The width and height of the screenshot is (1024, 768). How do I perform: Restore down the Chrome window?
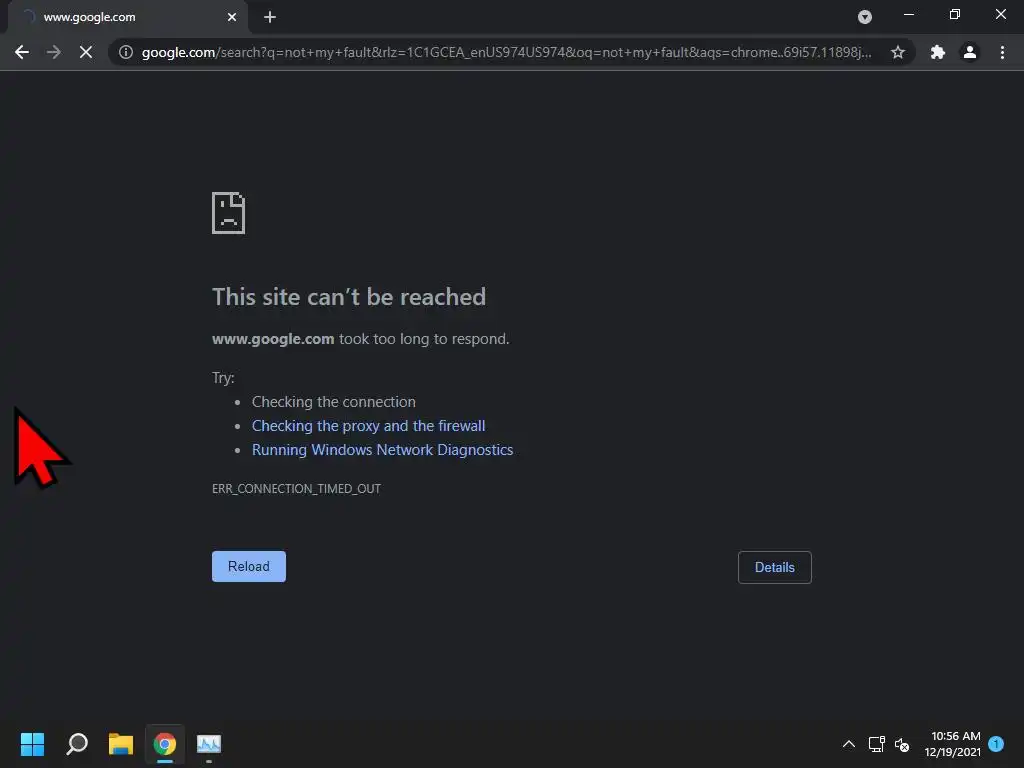pos(955,14)
